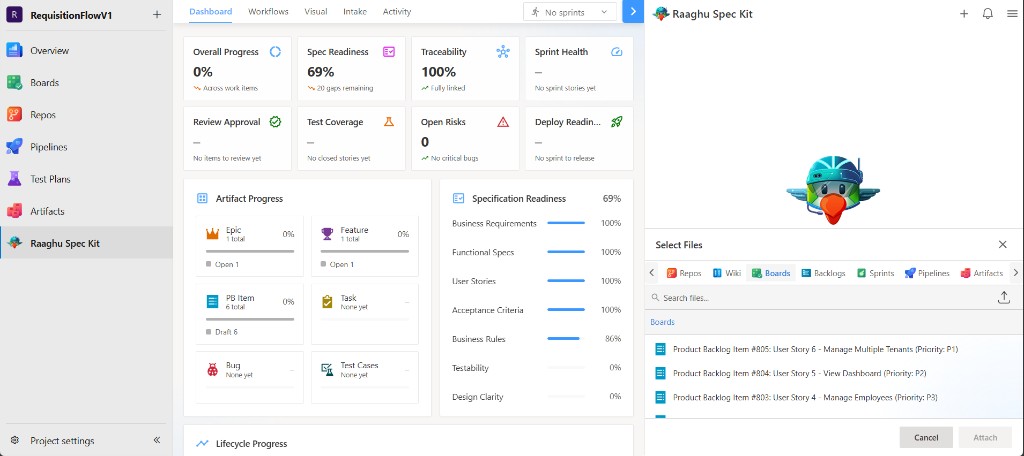This screenshot has width=1024, height=456.
Task: Click the Task clipboard icon
Action: [x=327, y=301]
